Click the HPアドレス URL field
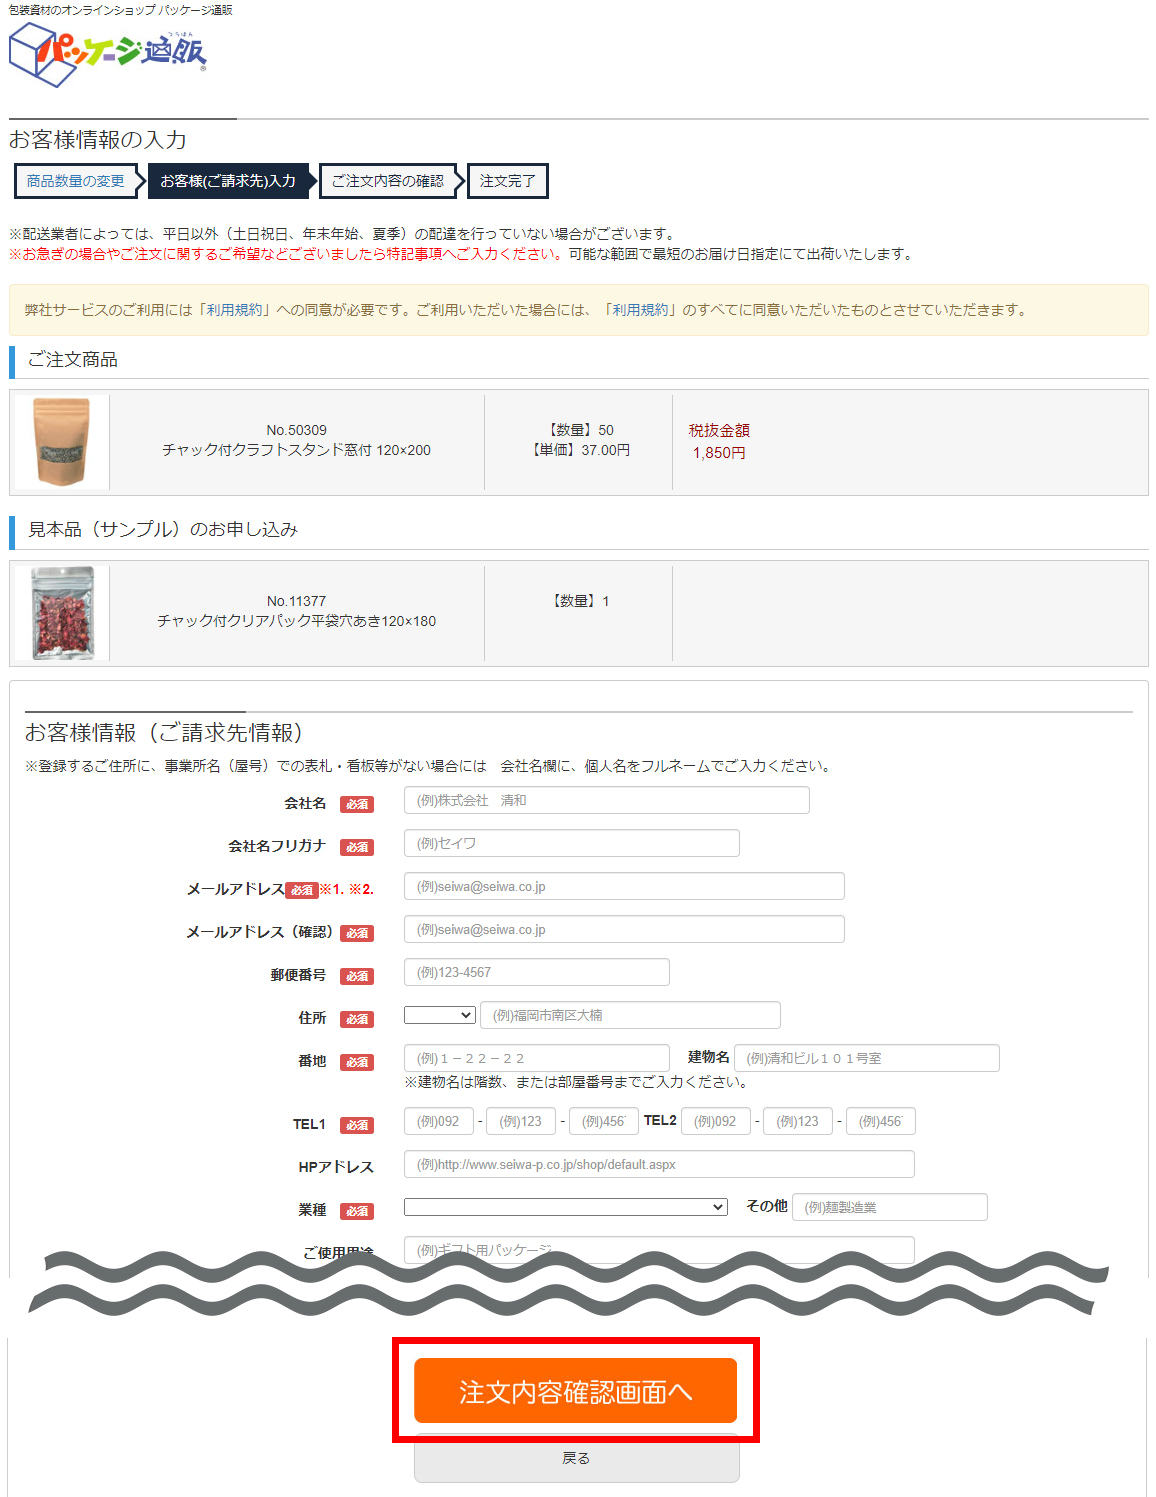 [x=659, y=1164]
